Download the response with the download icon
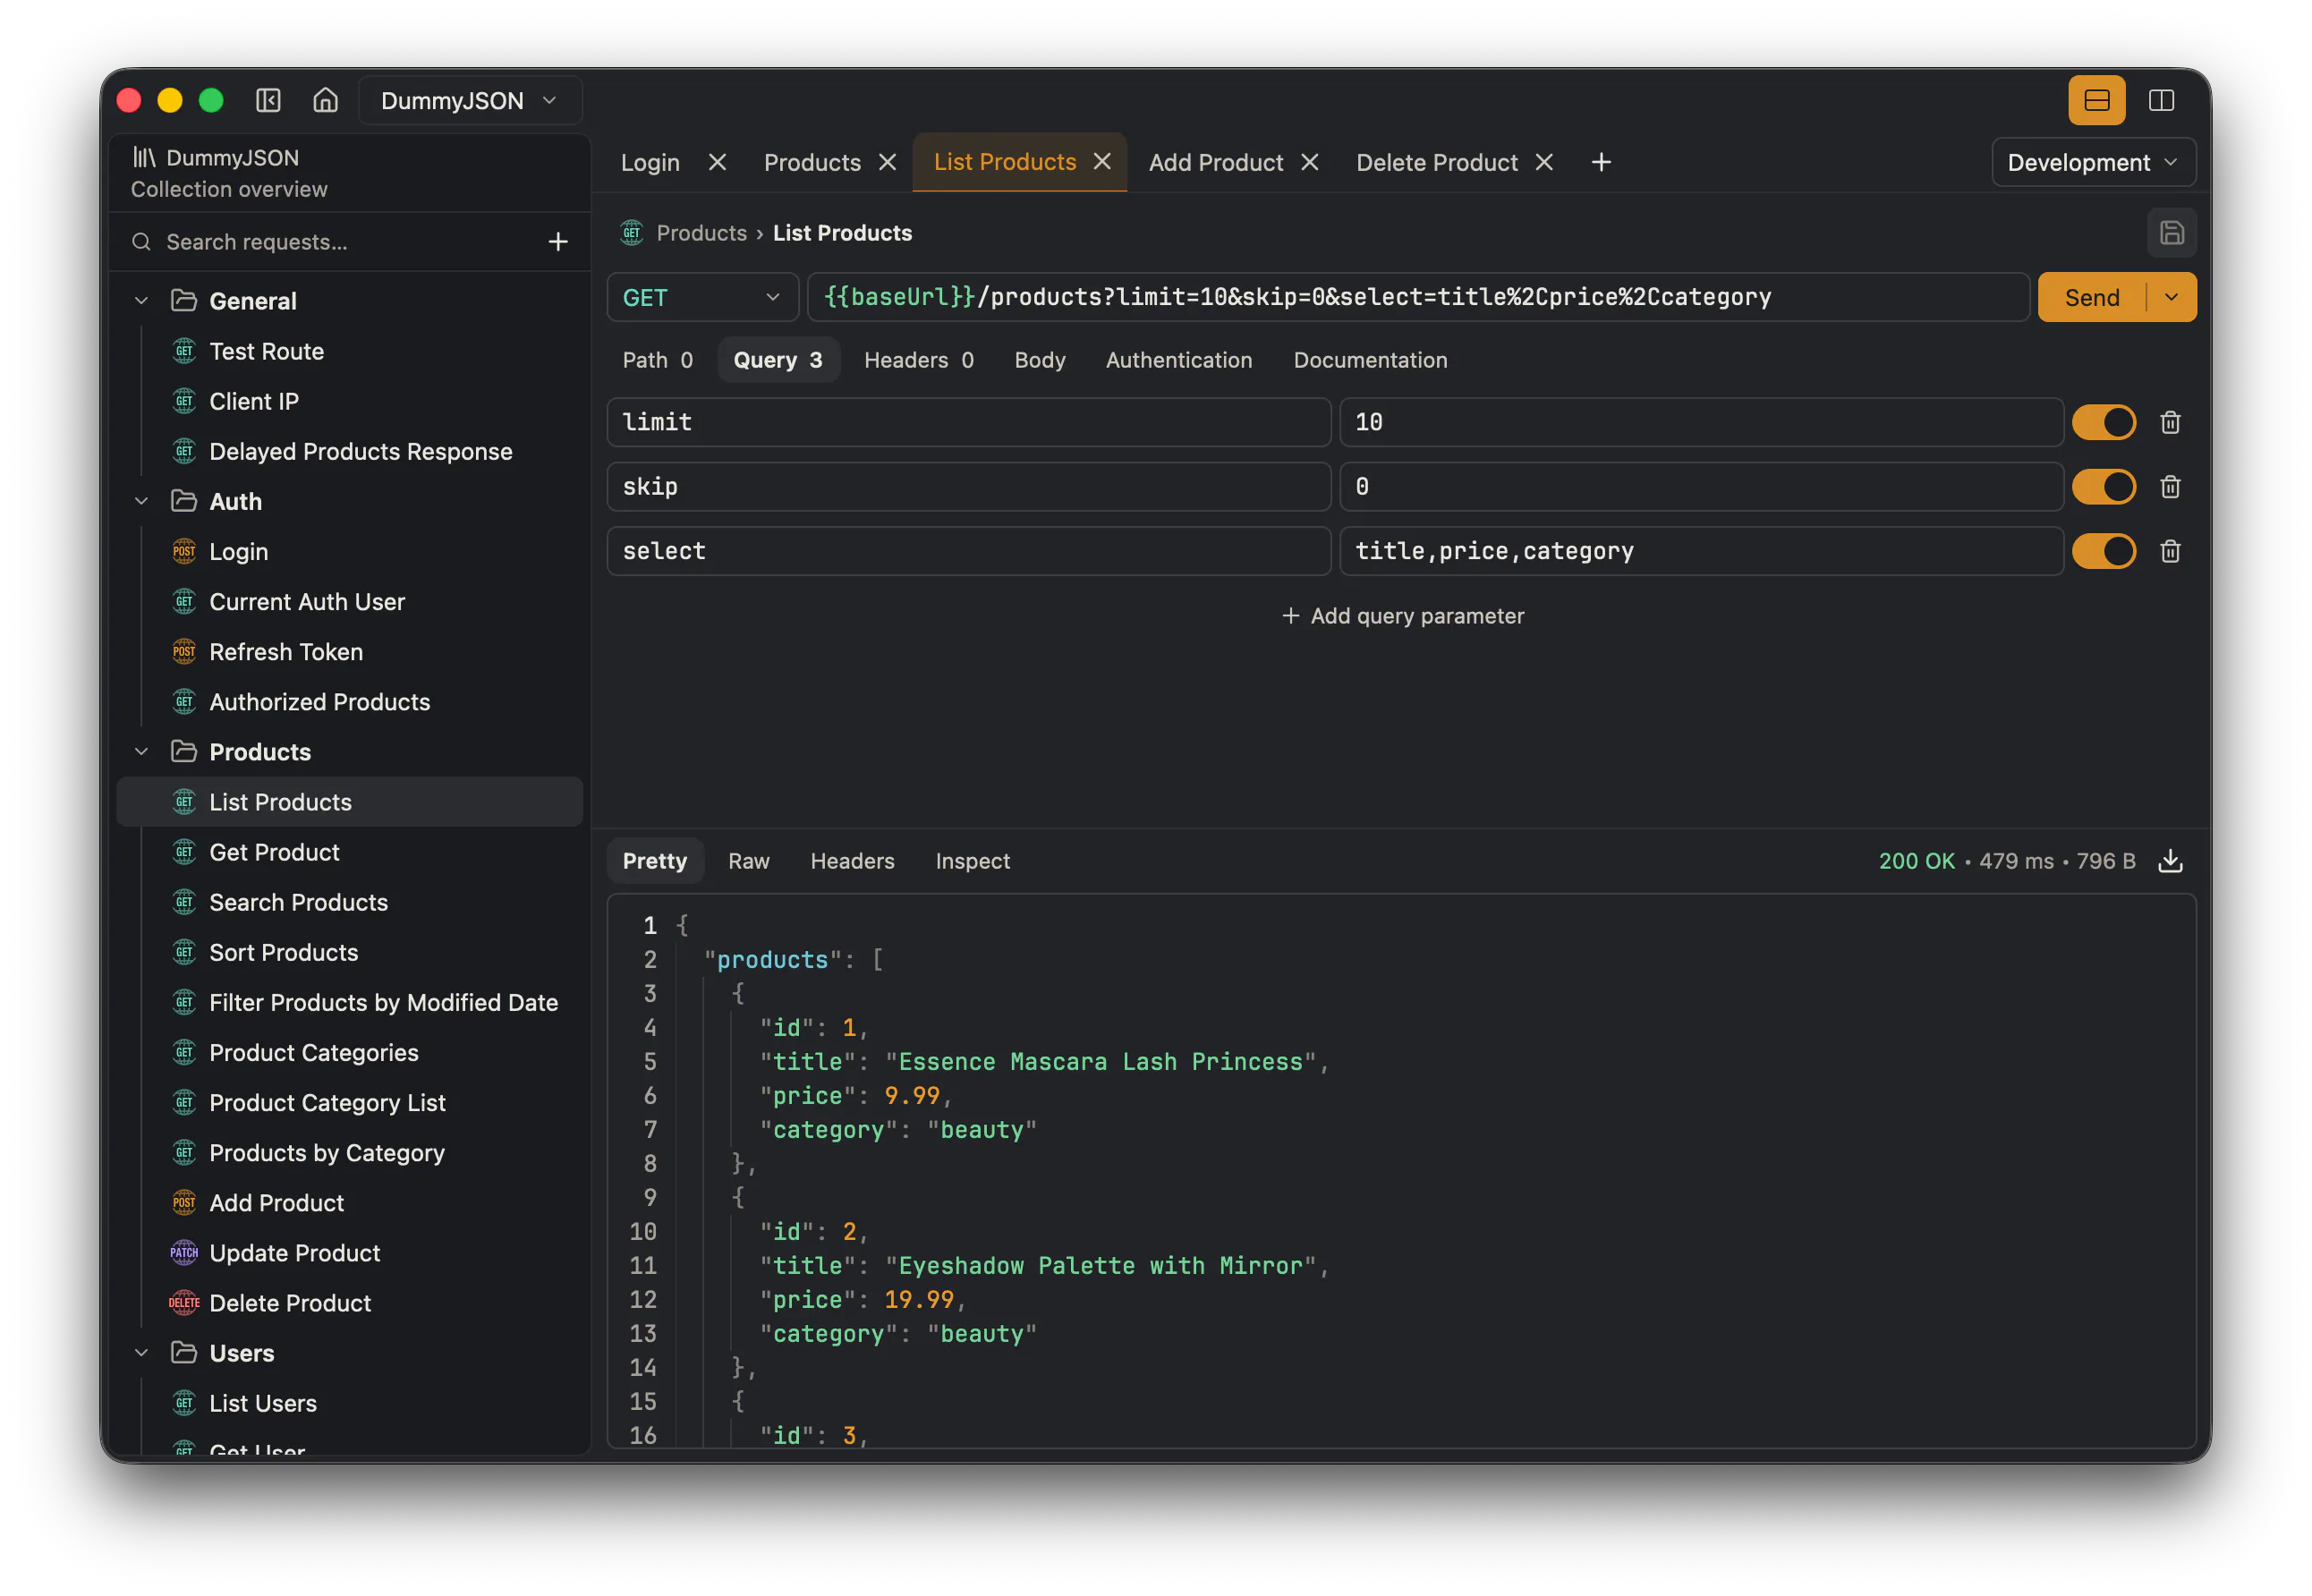This screenshot has height=1596, width=2312. click(x=2169, y=861)
